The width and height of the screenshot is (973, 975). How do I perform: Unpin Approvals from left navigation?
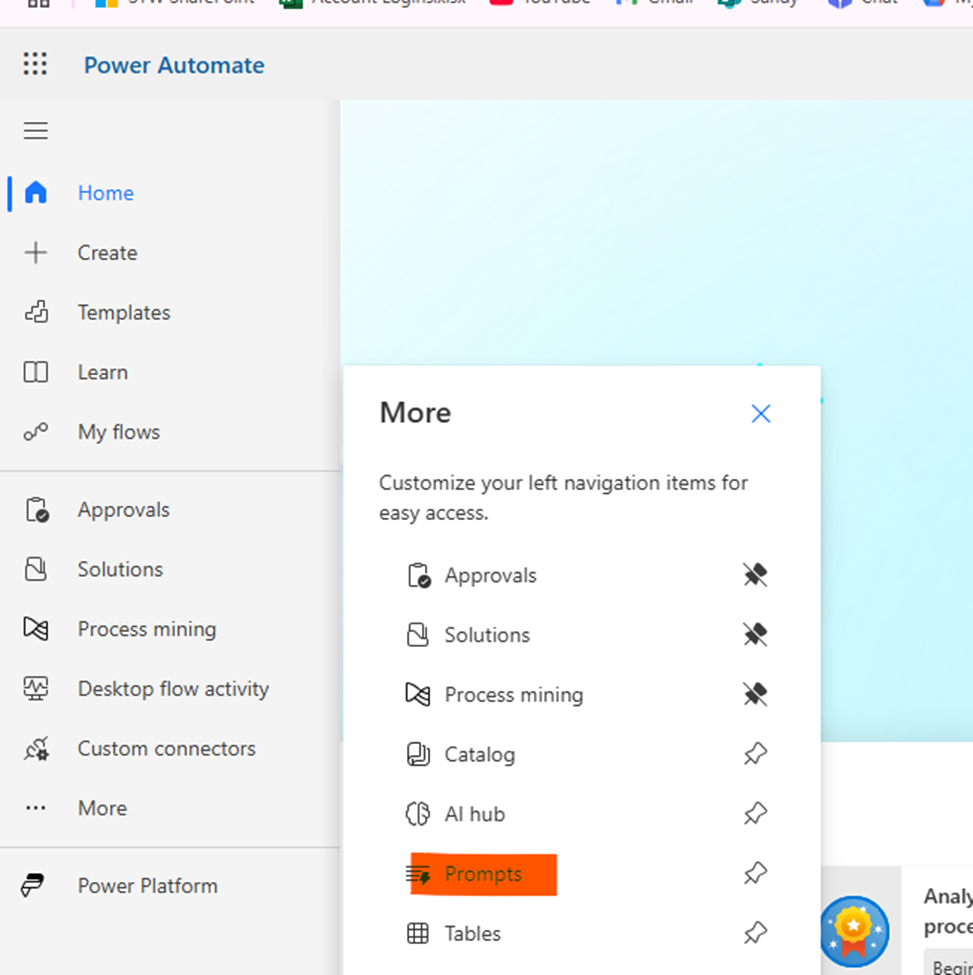point(755,575)
